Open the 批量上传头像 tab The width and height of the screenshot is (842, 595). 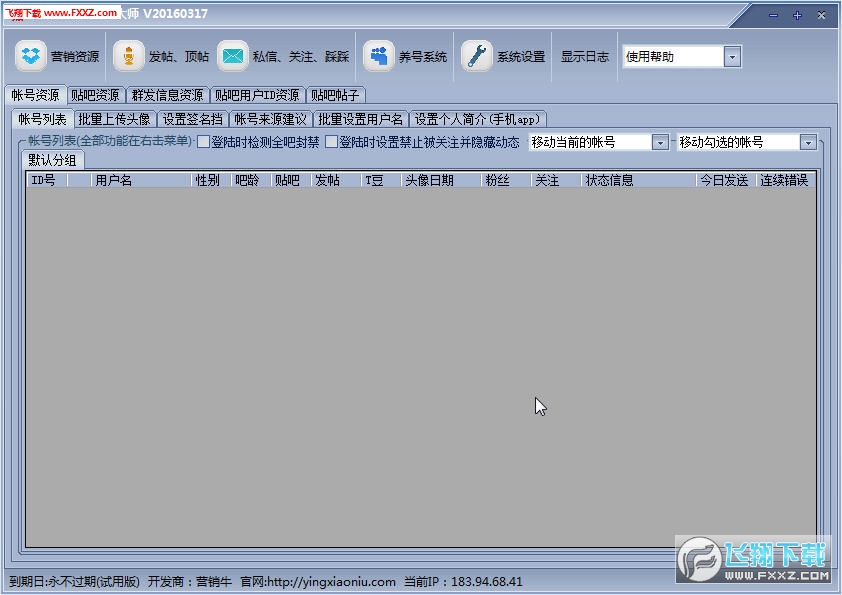[113, 118]
